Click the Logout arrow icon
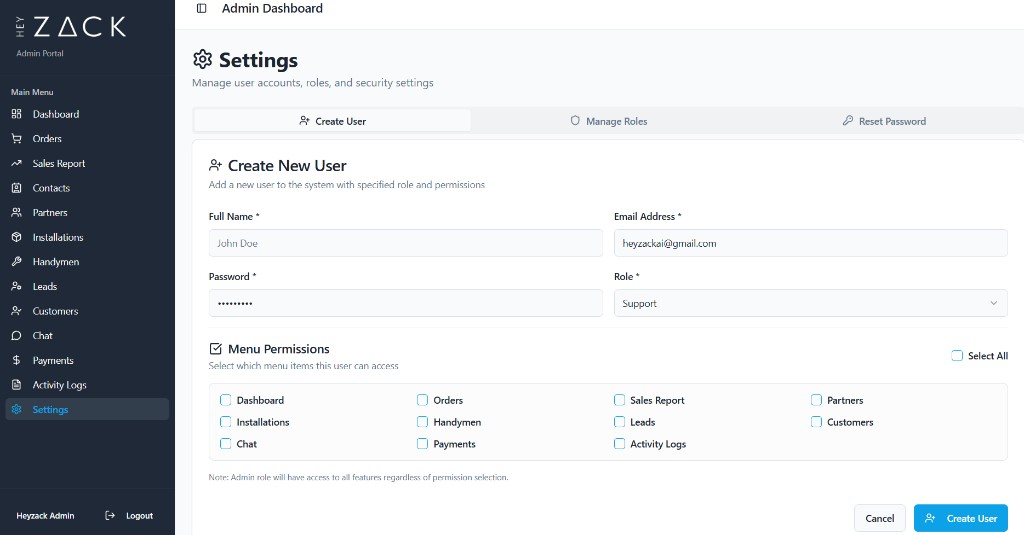Image resolution: width=1024 pixels, height=535 pixels. click(x=110, y=515)
